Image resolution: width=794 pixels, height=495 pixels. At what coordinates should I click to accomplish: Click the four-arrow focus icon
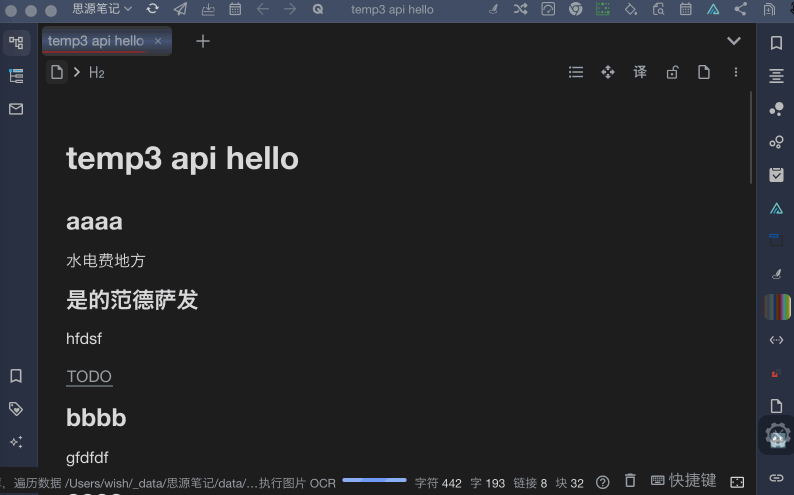[608, 72]
